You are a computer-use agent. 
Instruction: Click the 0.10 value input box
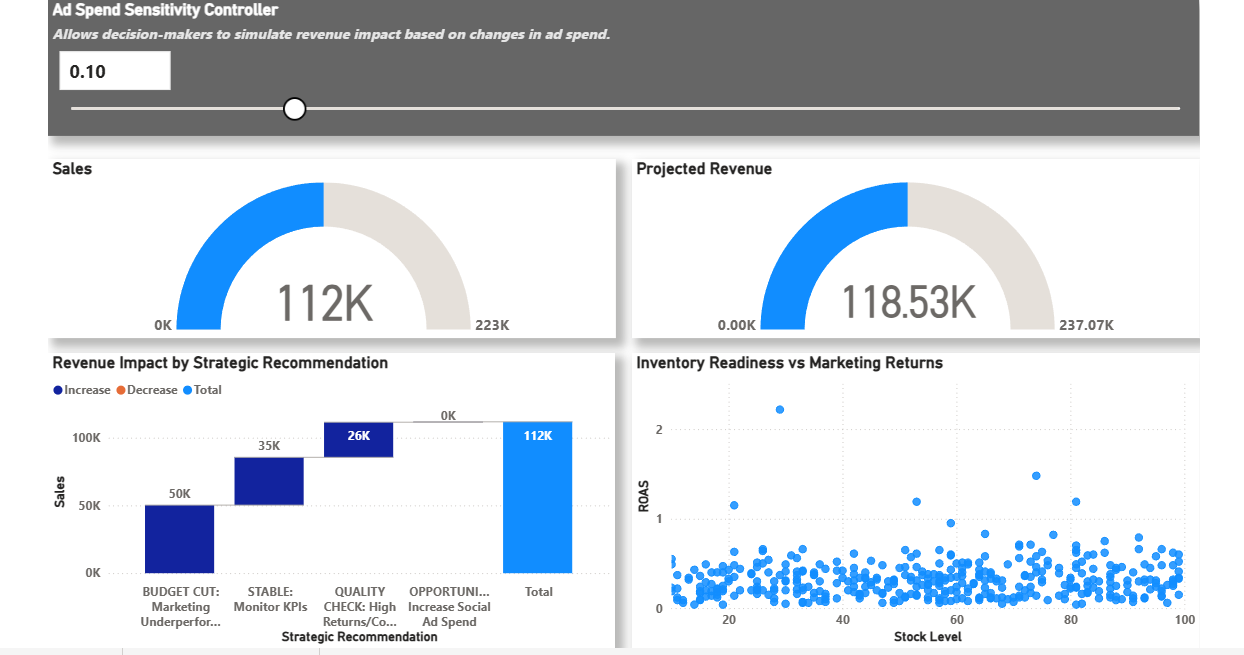pos(114,70)
